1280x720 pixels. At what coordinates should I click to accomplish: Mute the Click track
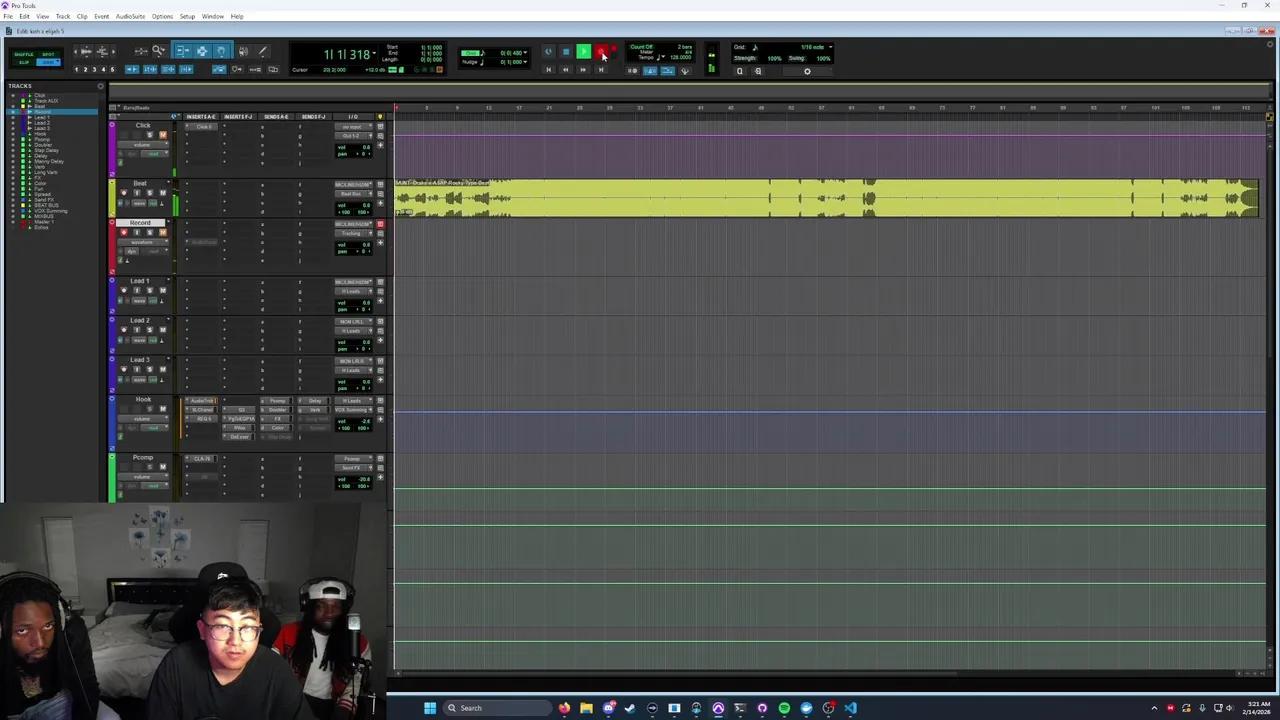tap(163, 135)
